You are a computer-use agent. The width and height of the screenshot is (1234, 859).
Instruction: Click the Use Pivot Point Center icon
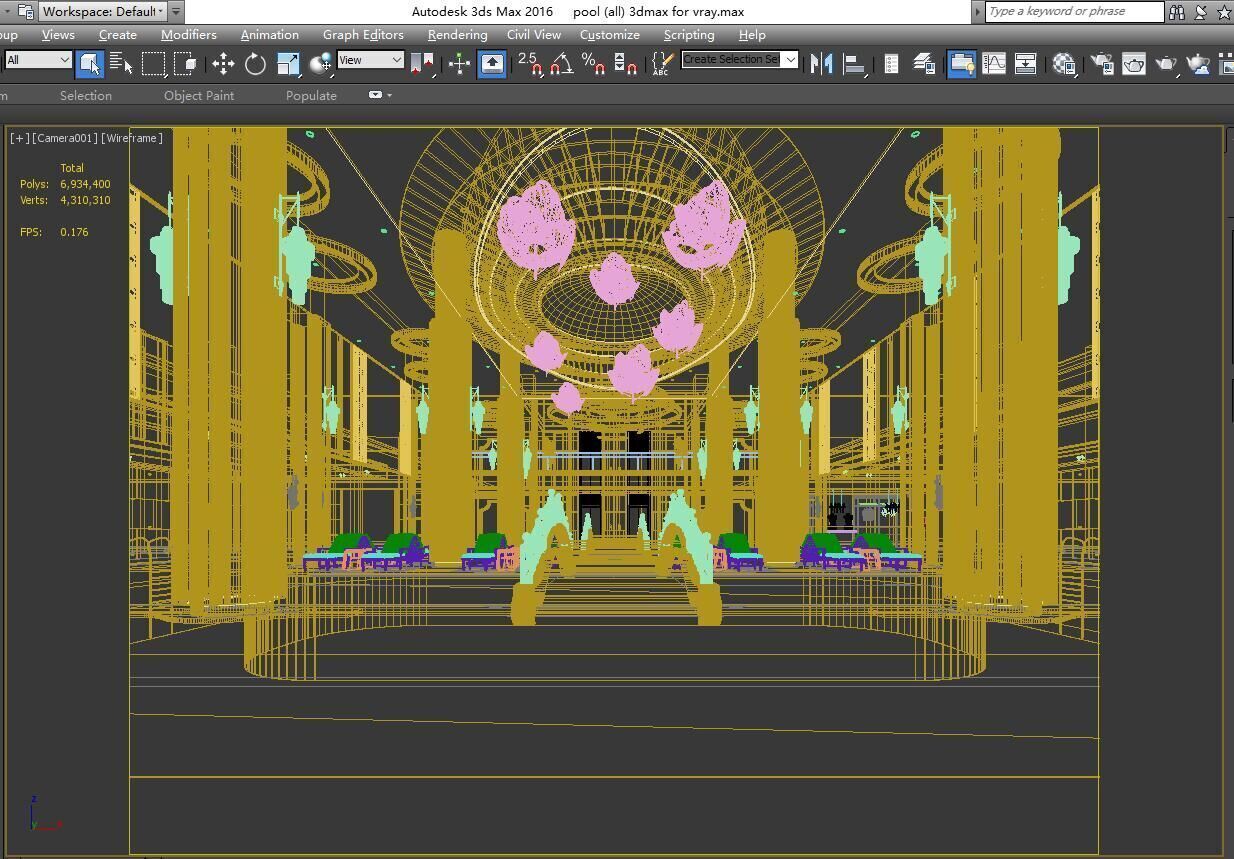[422, 64]
